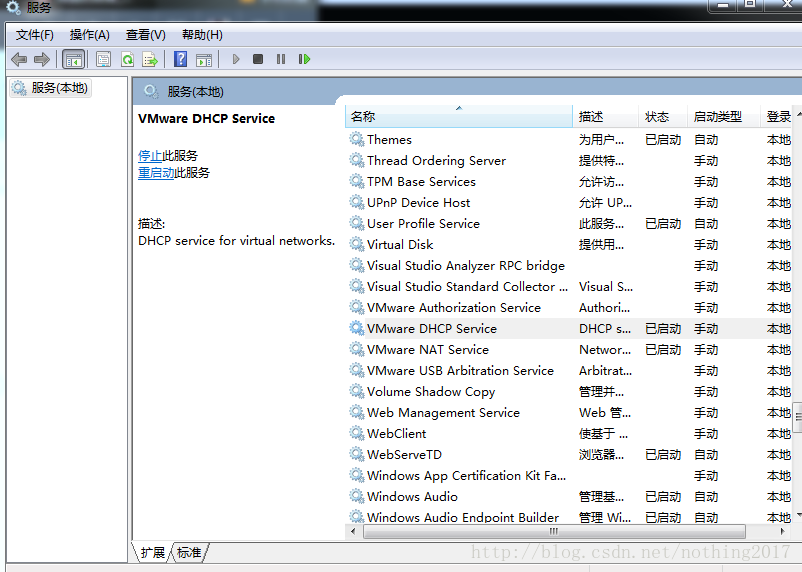Select the Visual Studio Analyzer RPC bridge row
This screenshot has width=802, height=572.
(x=569, y=266)
